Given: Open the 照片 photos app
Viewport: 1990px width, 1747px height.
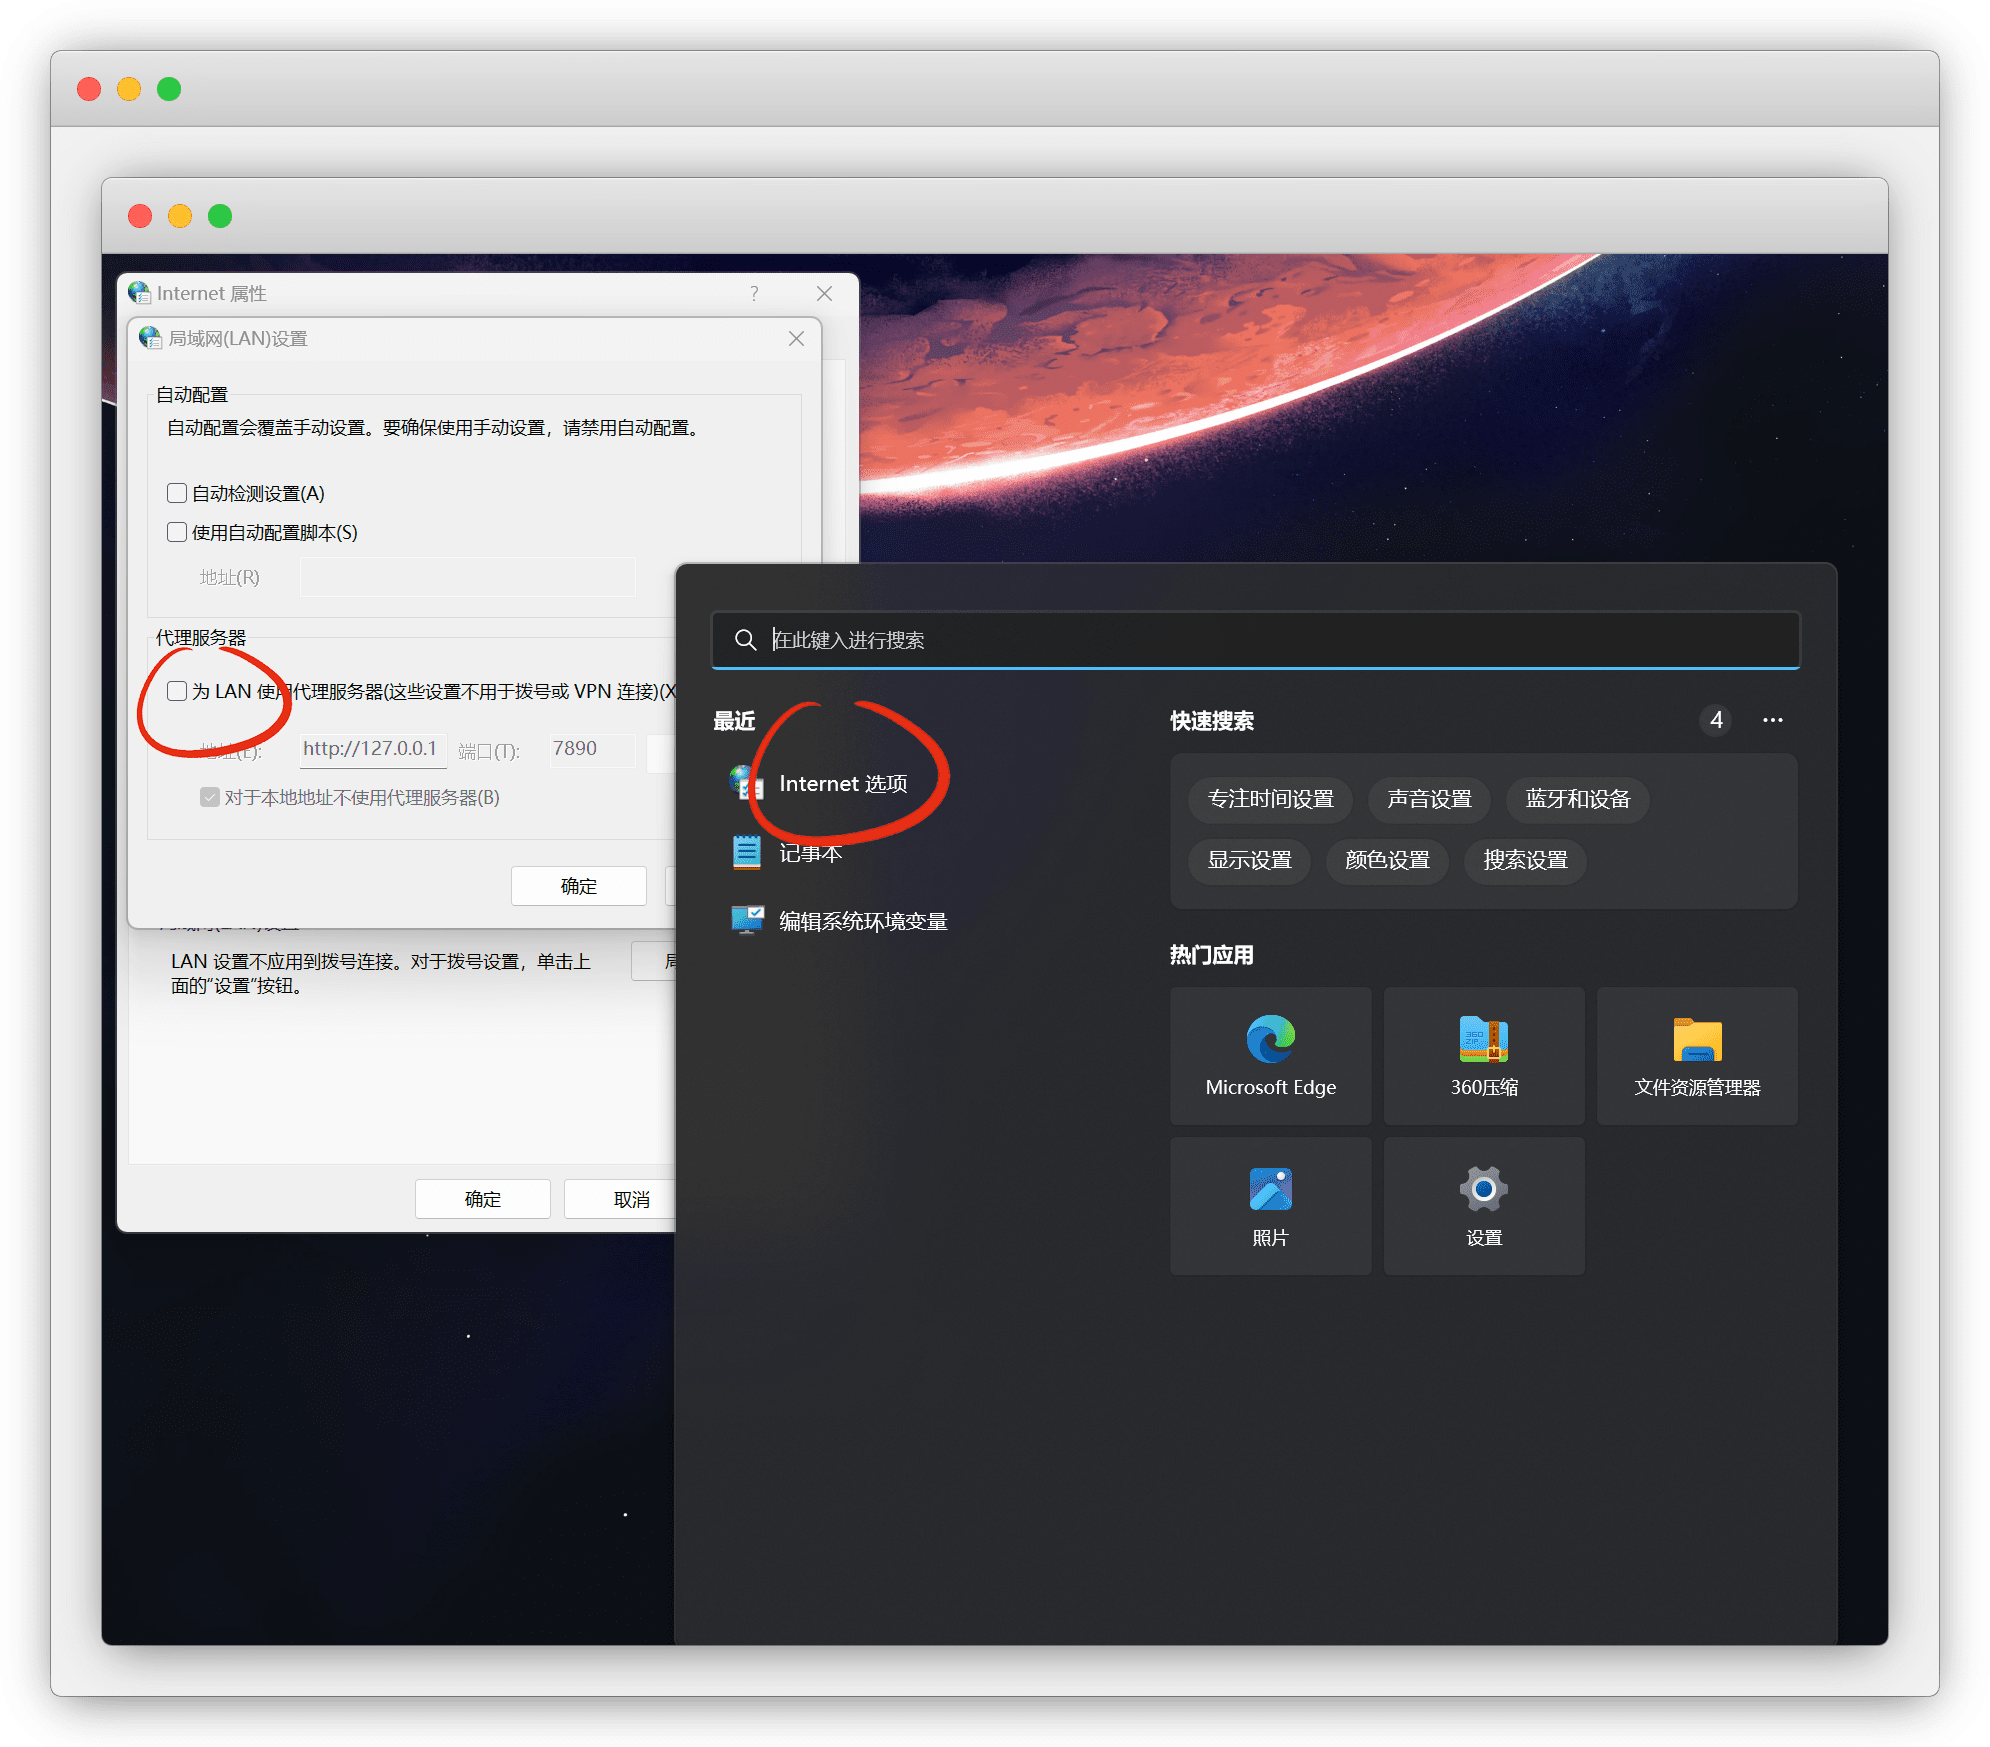Looking at the screenshot, I should [1270, 1205].
